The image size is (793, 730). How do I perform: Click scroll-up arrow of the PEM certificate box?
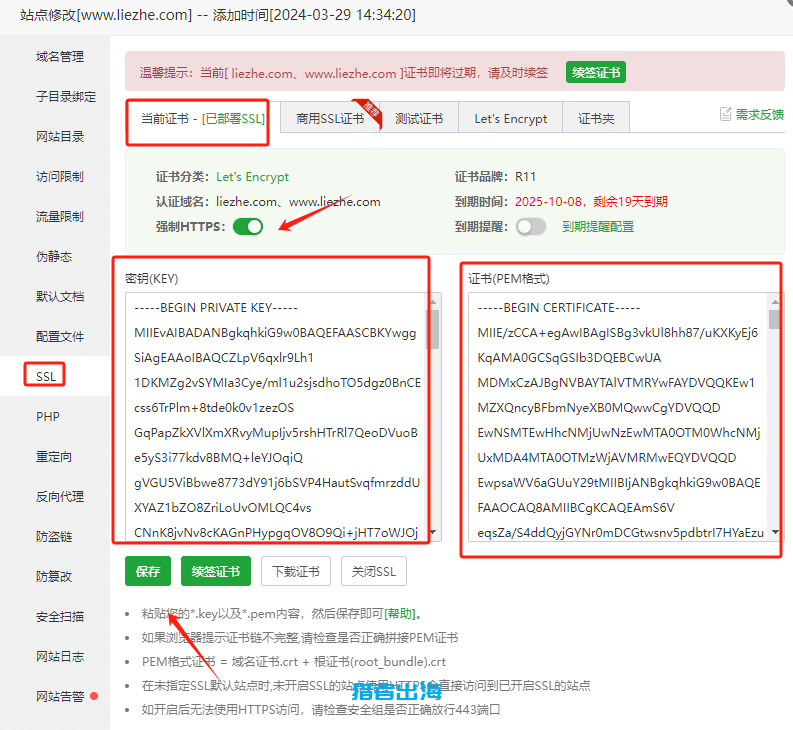[x=775, y=302]
